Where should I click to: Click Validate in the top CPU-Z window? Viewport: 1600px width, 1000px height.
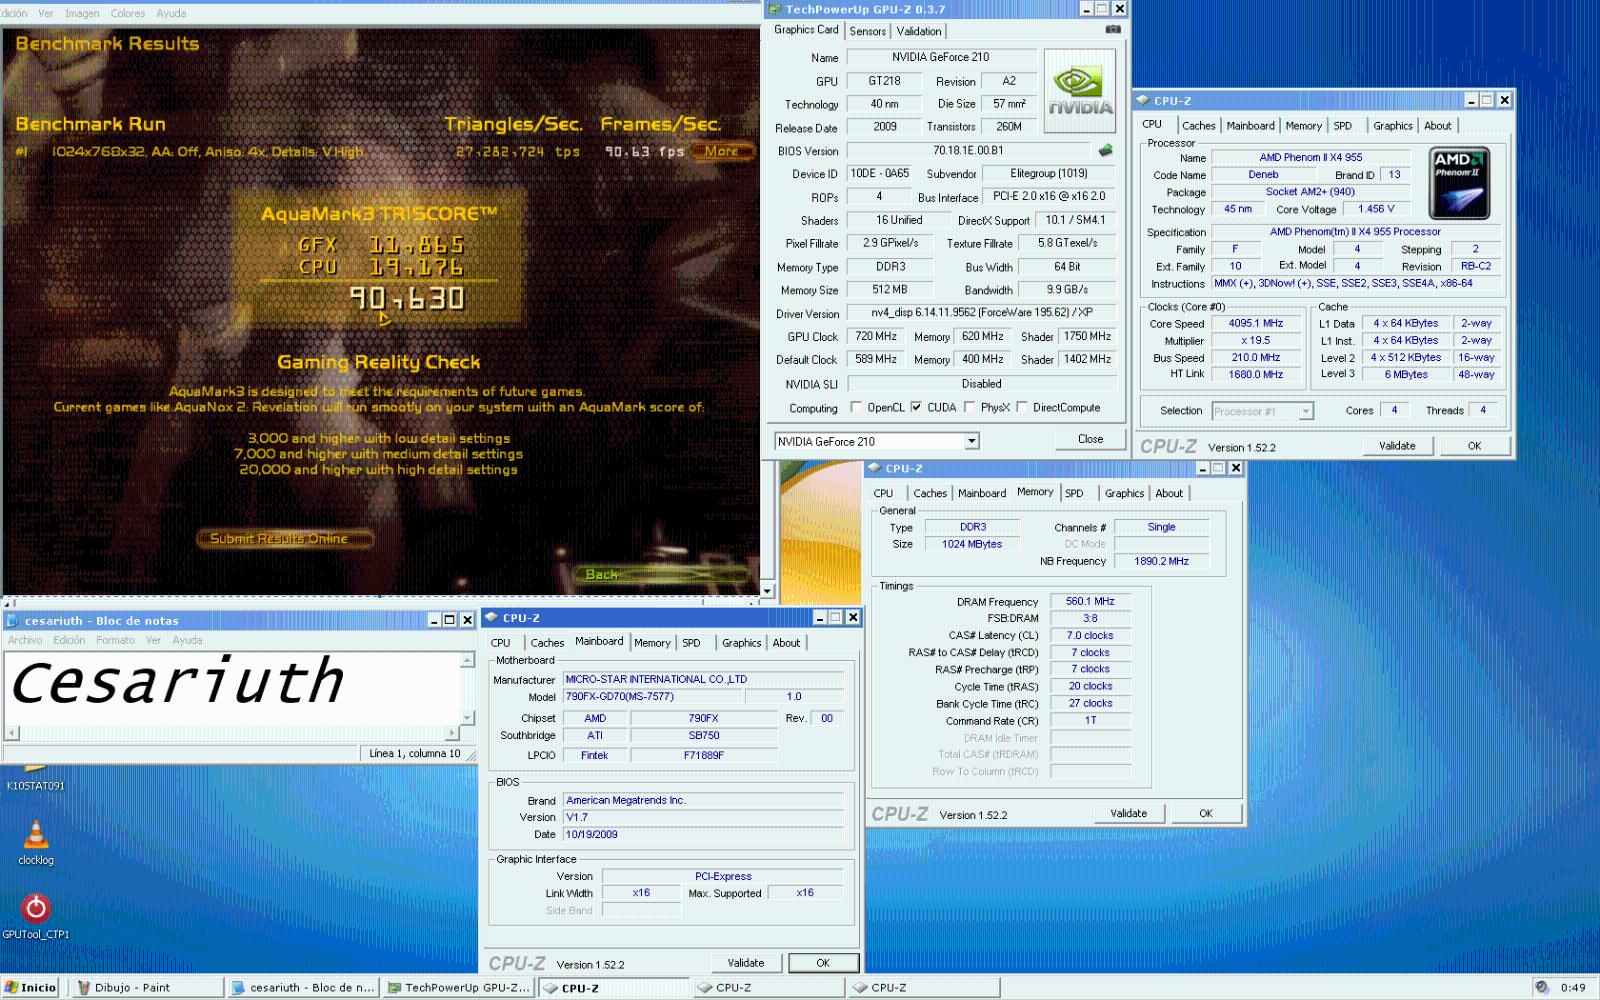(1397, 446)
